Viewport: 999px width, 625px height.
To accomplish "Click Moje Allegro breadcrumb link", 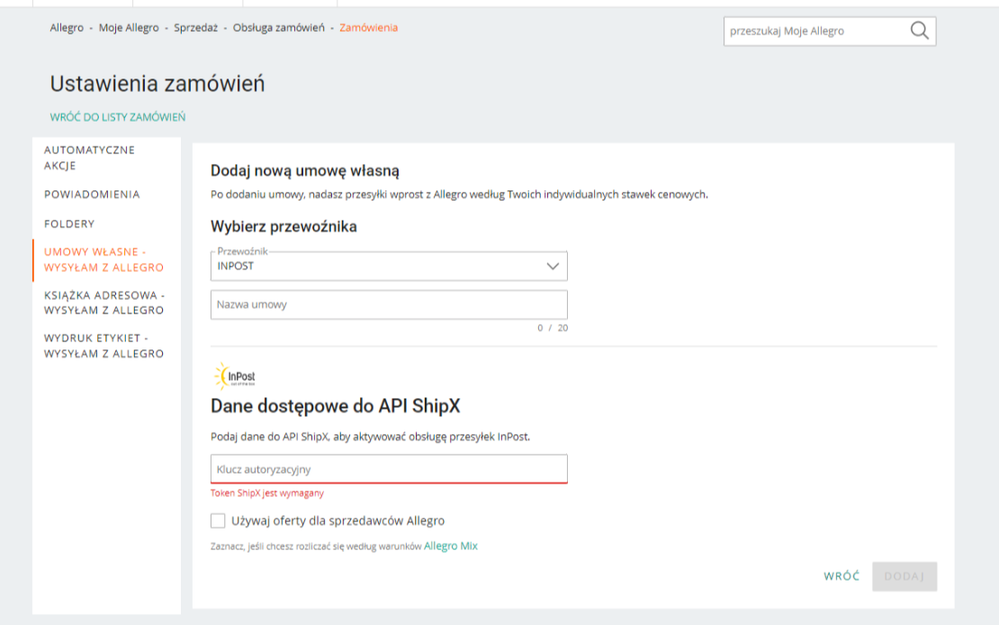I will click(x=129, y=28).
